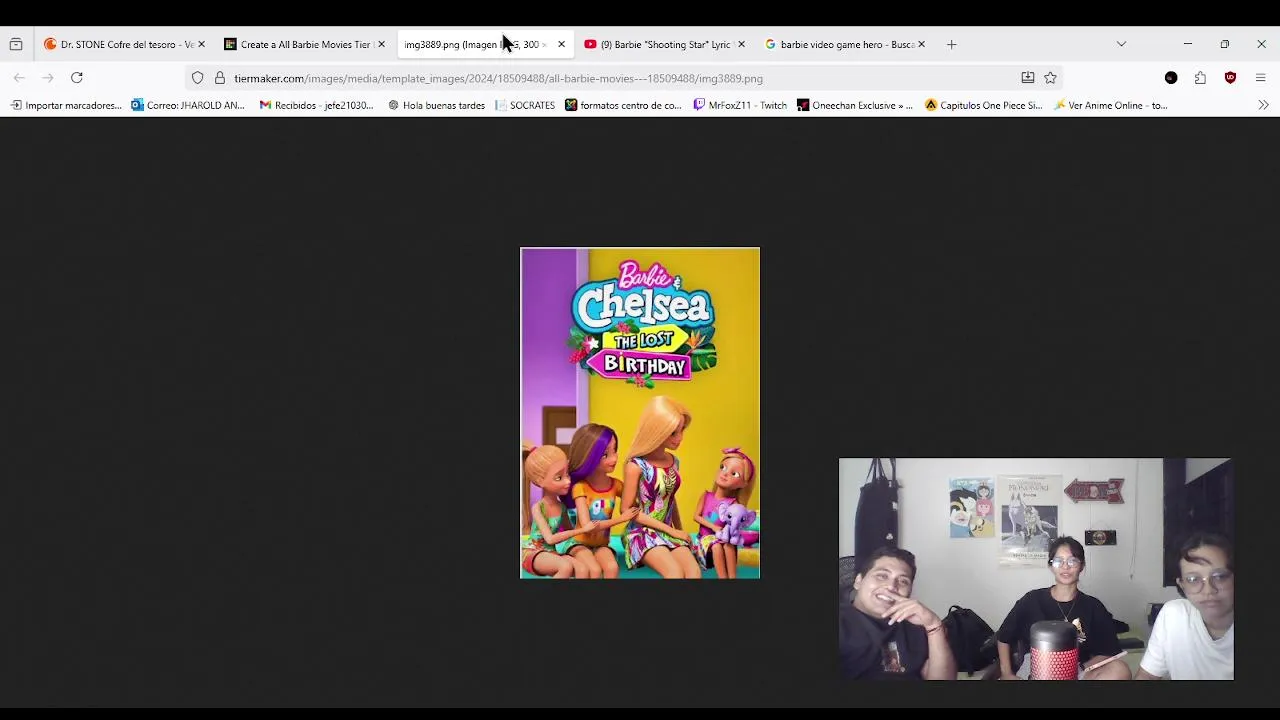Close the Barbie Shooting Star YouTube tab
Image resolution: width=1280 pixels, height=720 pixels.
[x=741, y=44]
